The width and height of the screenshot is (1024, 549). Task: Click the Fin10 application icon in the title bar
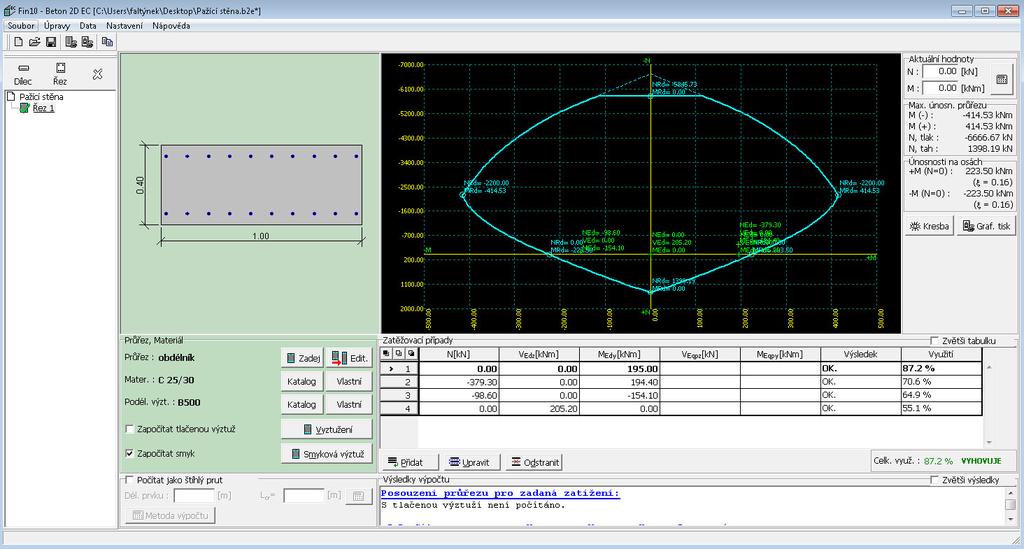pos(10,10)
